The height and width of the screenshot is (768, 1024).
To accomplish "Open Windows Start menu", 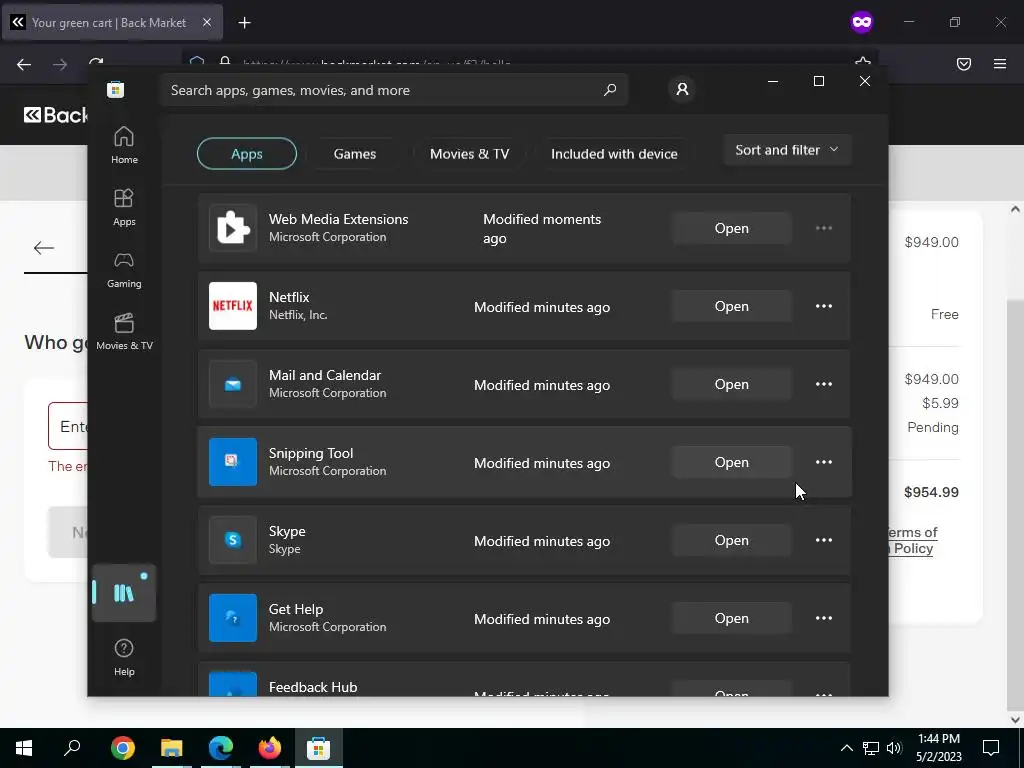I will (24, 748).
